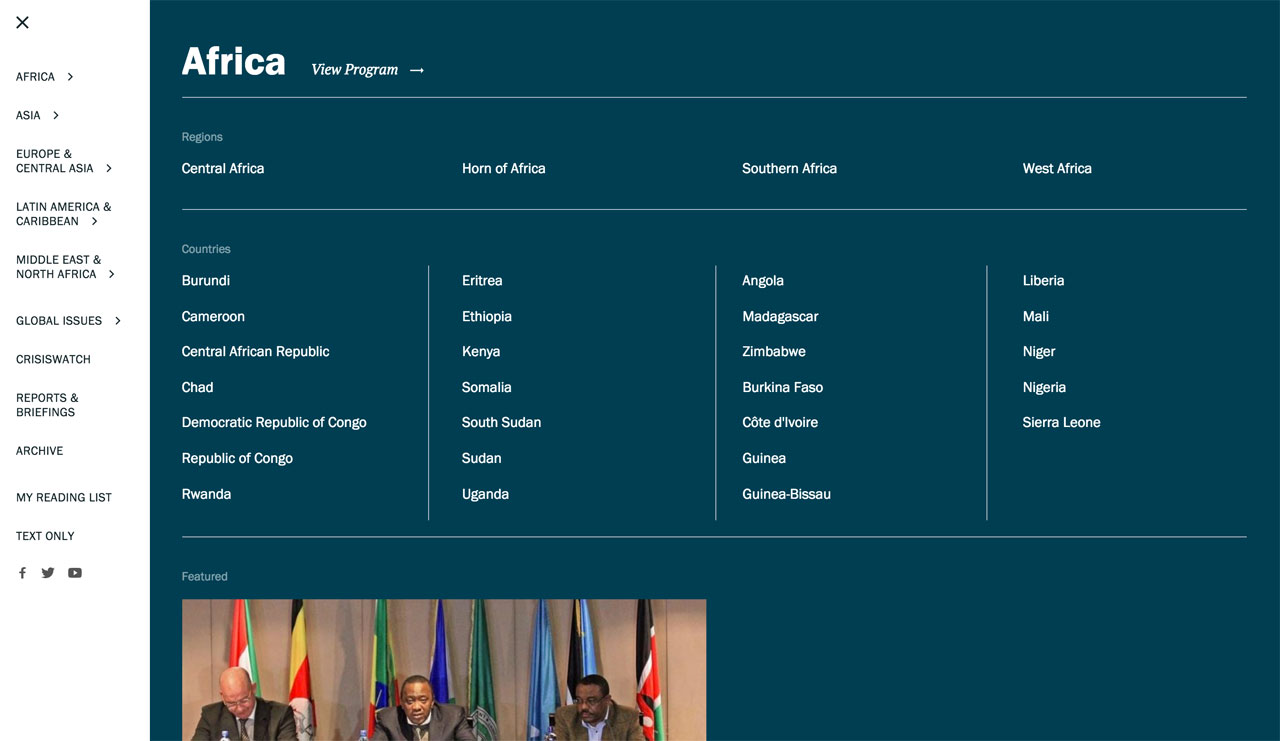Image resolution: width=1280 pixels, height=741 pixels.
Task: Expand Middle East & North Africa chevron
Action: 111,274
